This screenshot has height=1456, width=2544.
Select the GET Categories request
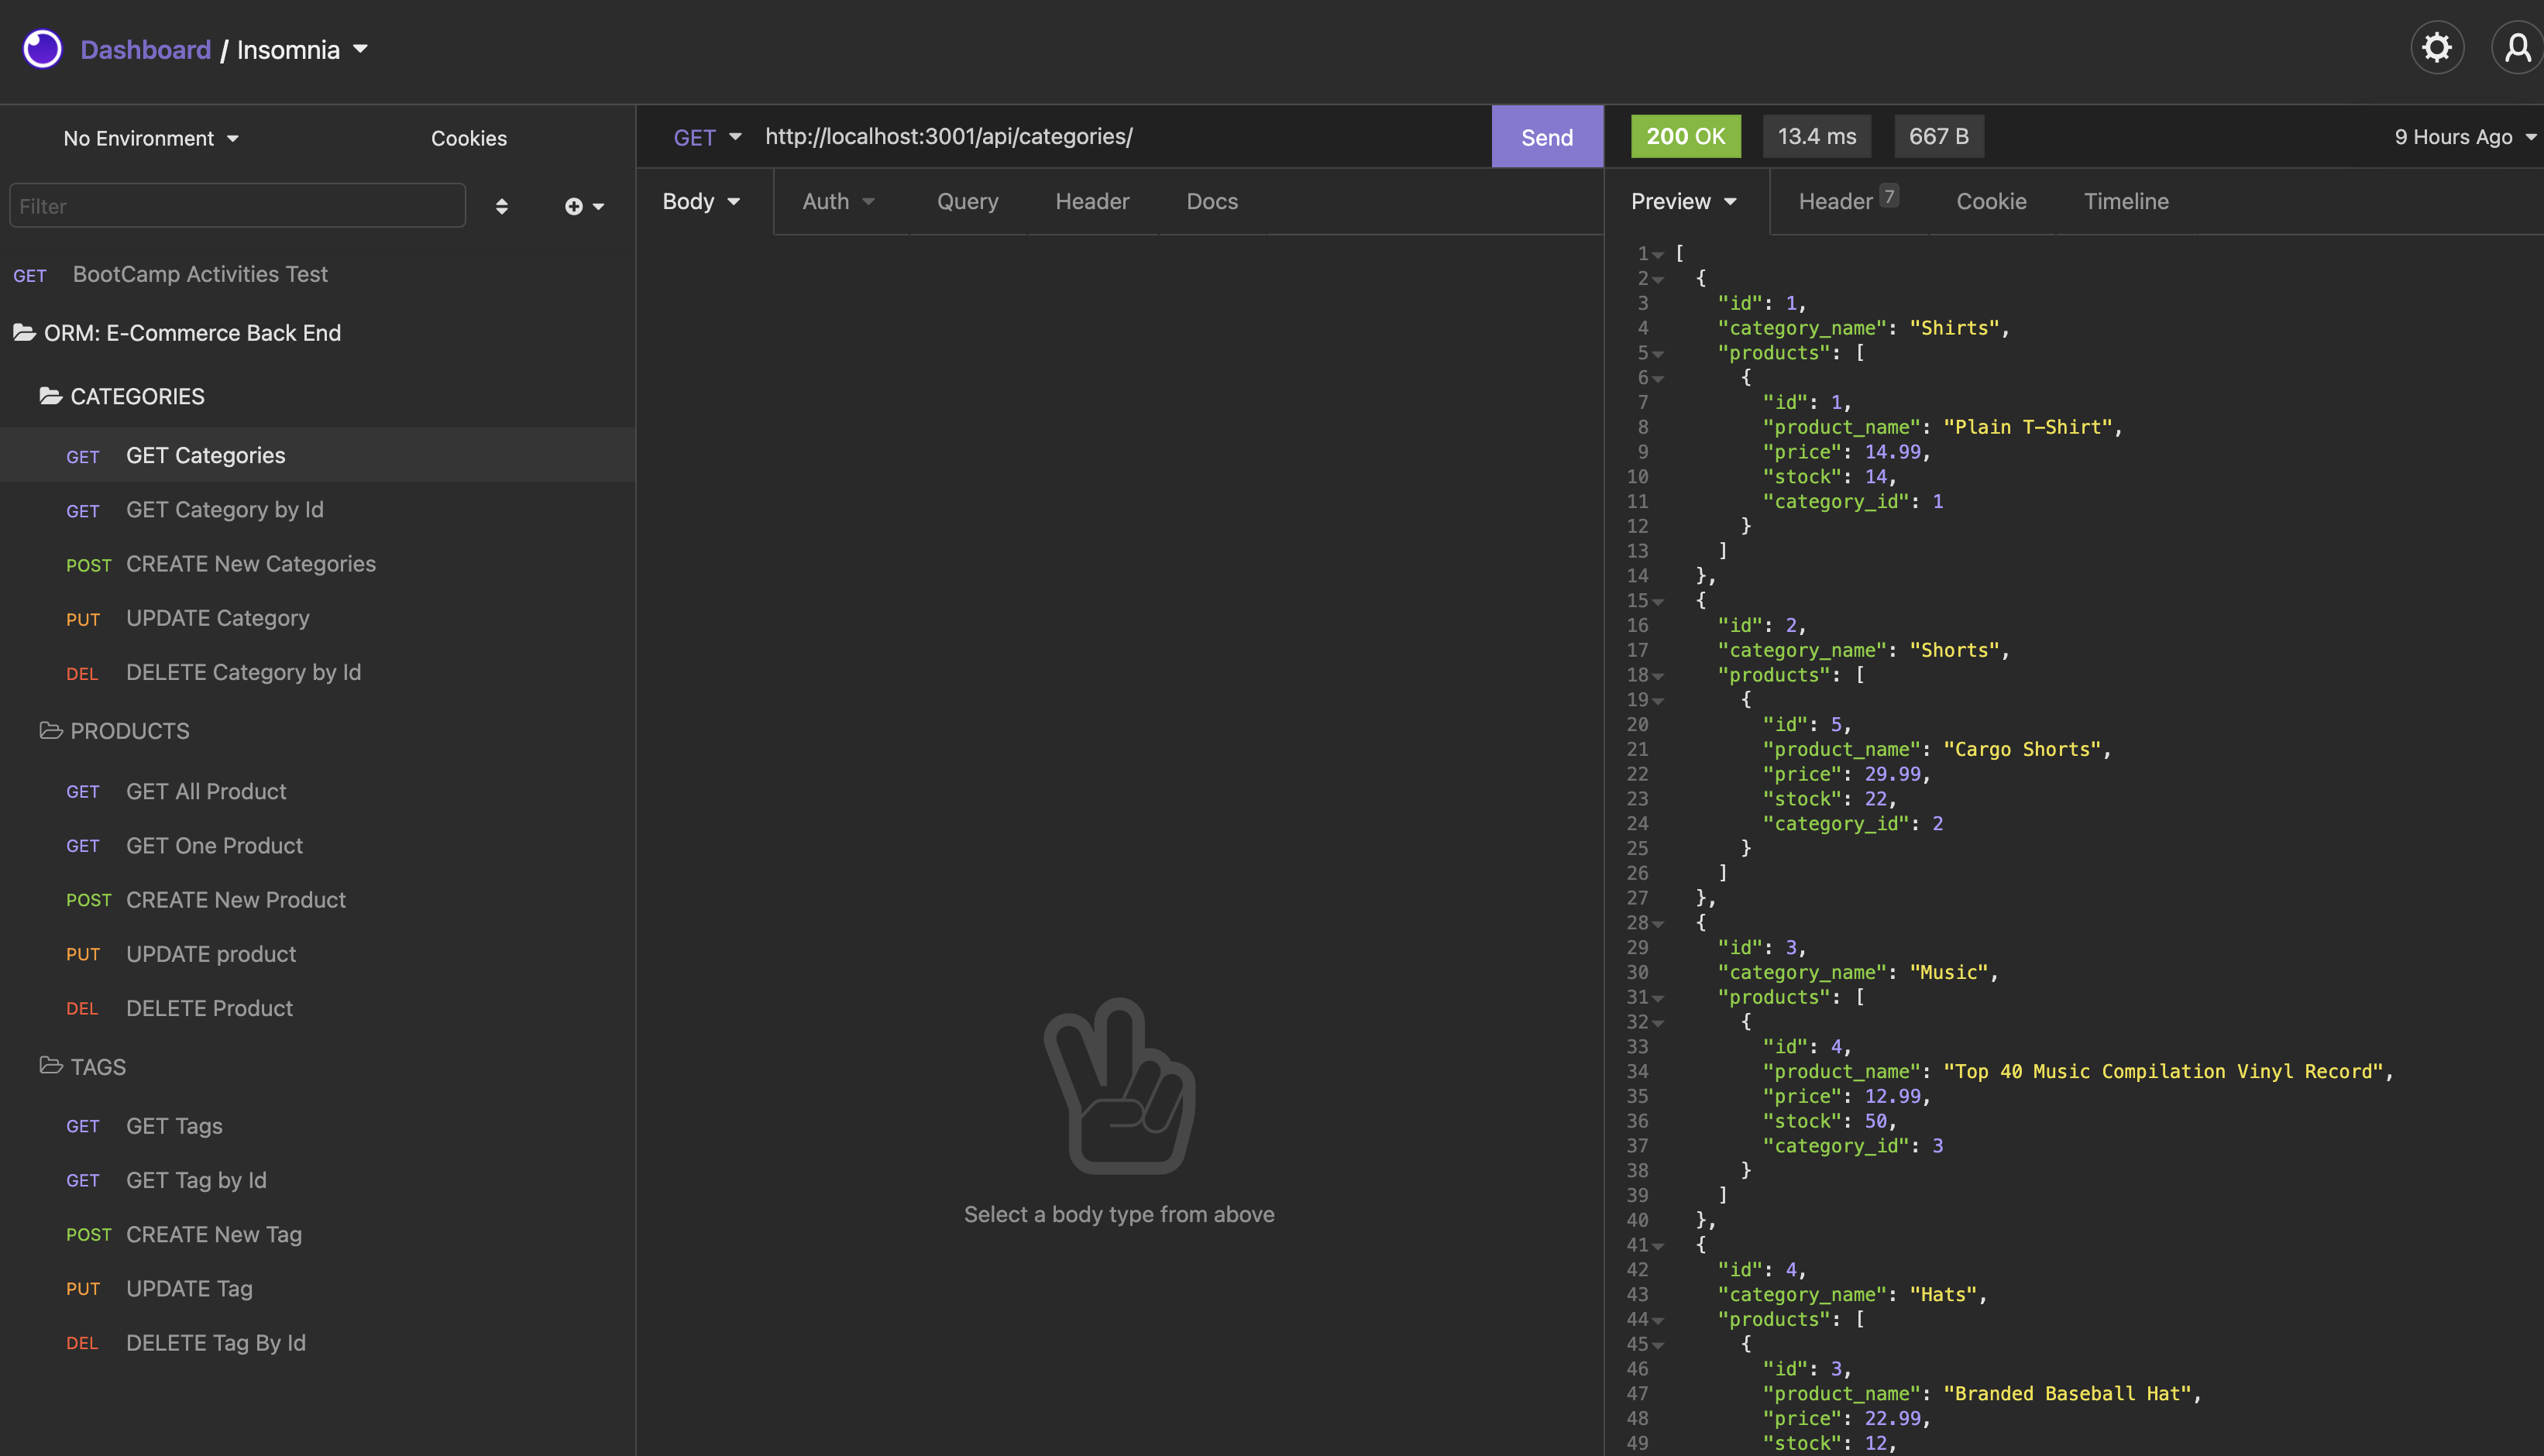(205, 455)
